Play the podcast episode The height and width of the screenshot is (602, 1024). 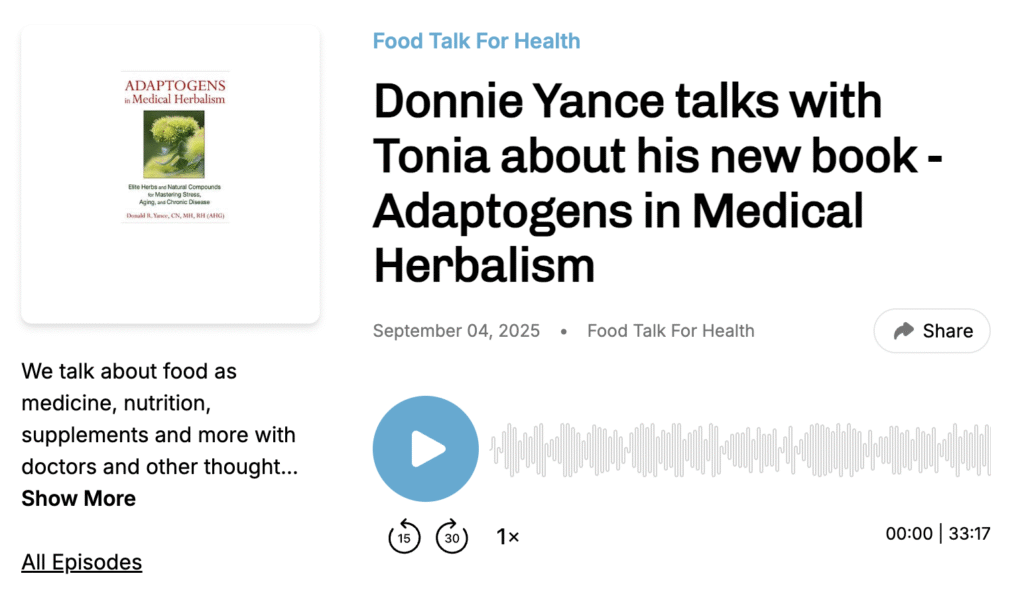click(425, 448)
